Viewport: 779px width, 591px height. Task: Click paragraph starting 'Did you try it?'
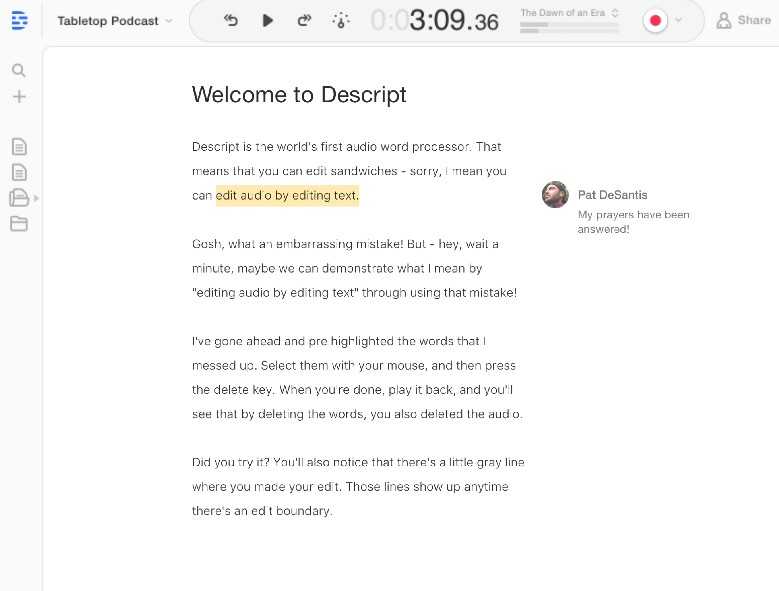(358, 486)
